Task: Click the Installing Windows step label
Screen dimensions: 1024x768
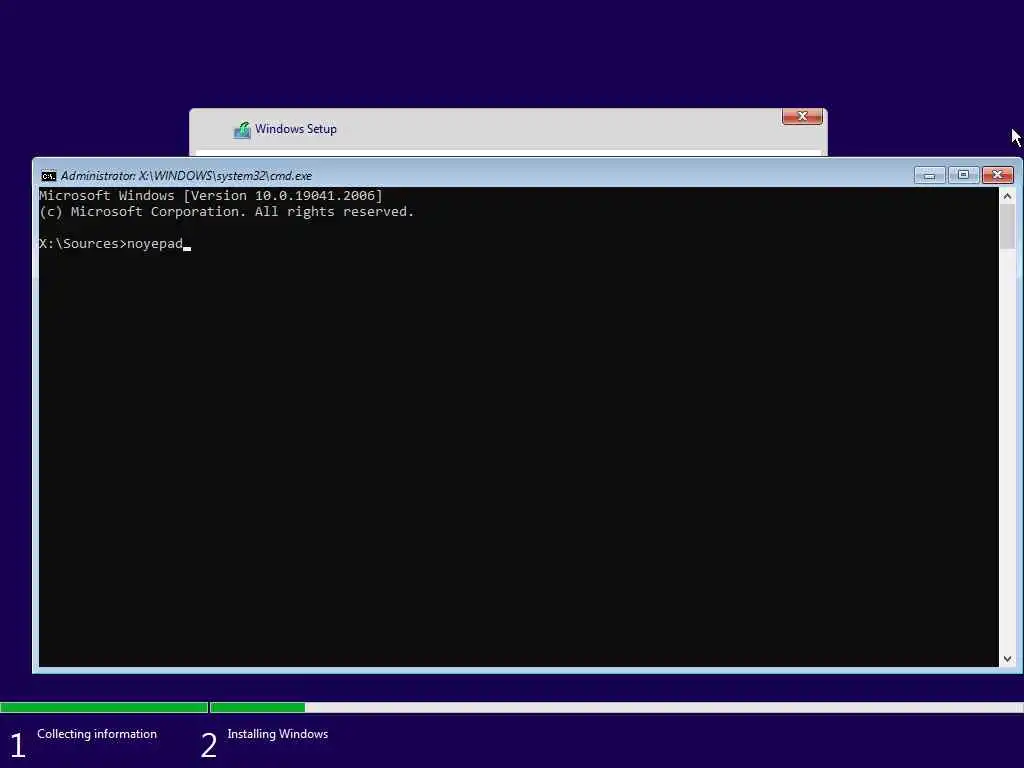Action: point(278,734)
